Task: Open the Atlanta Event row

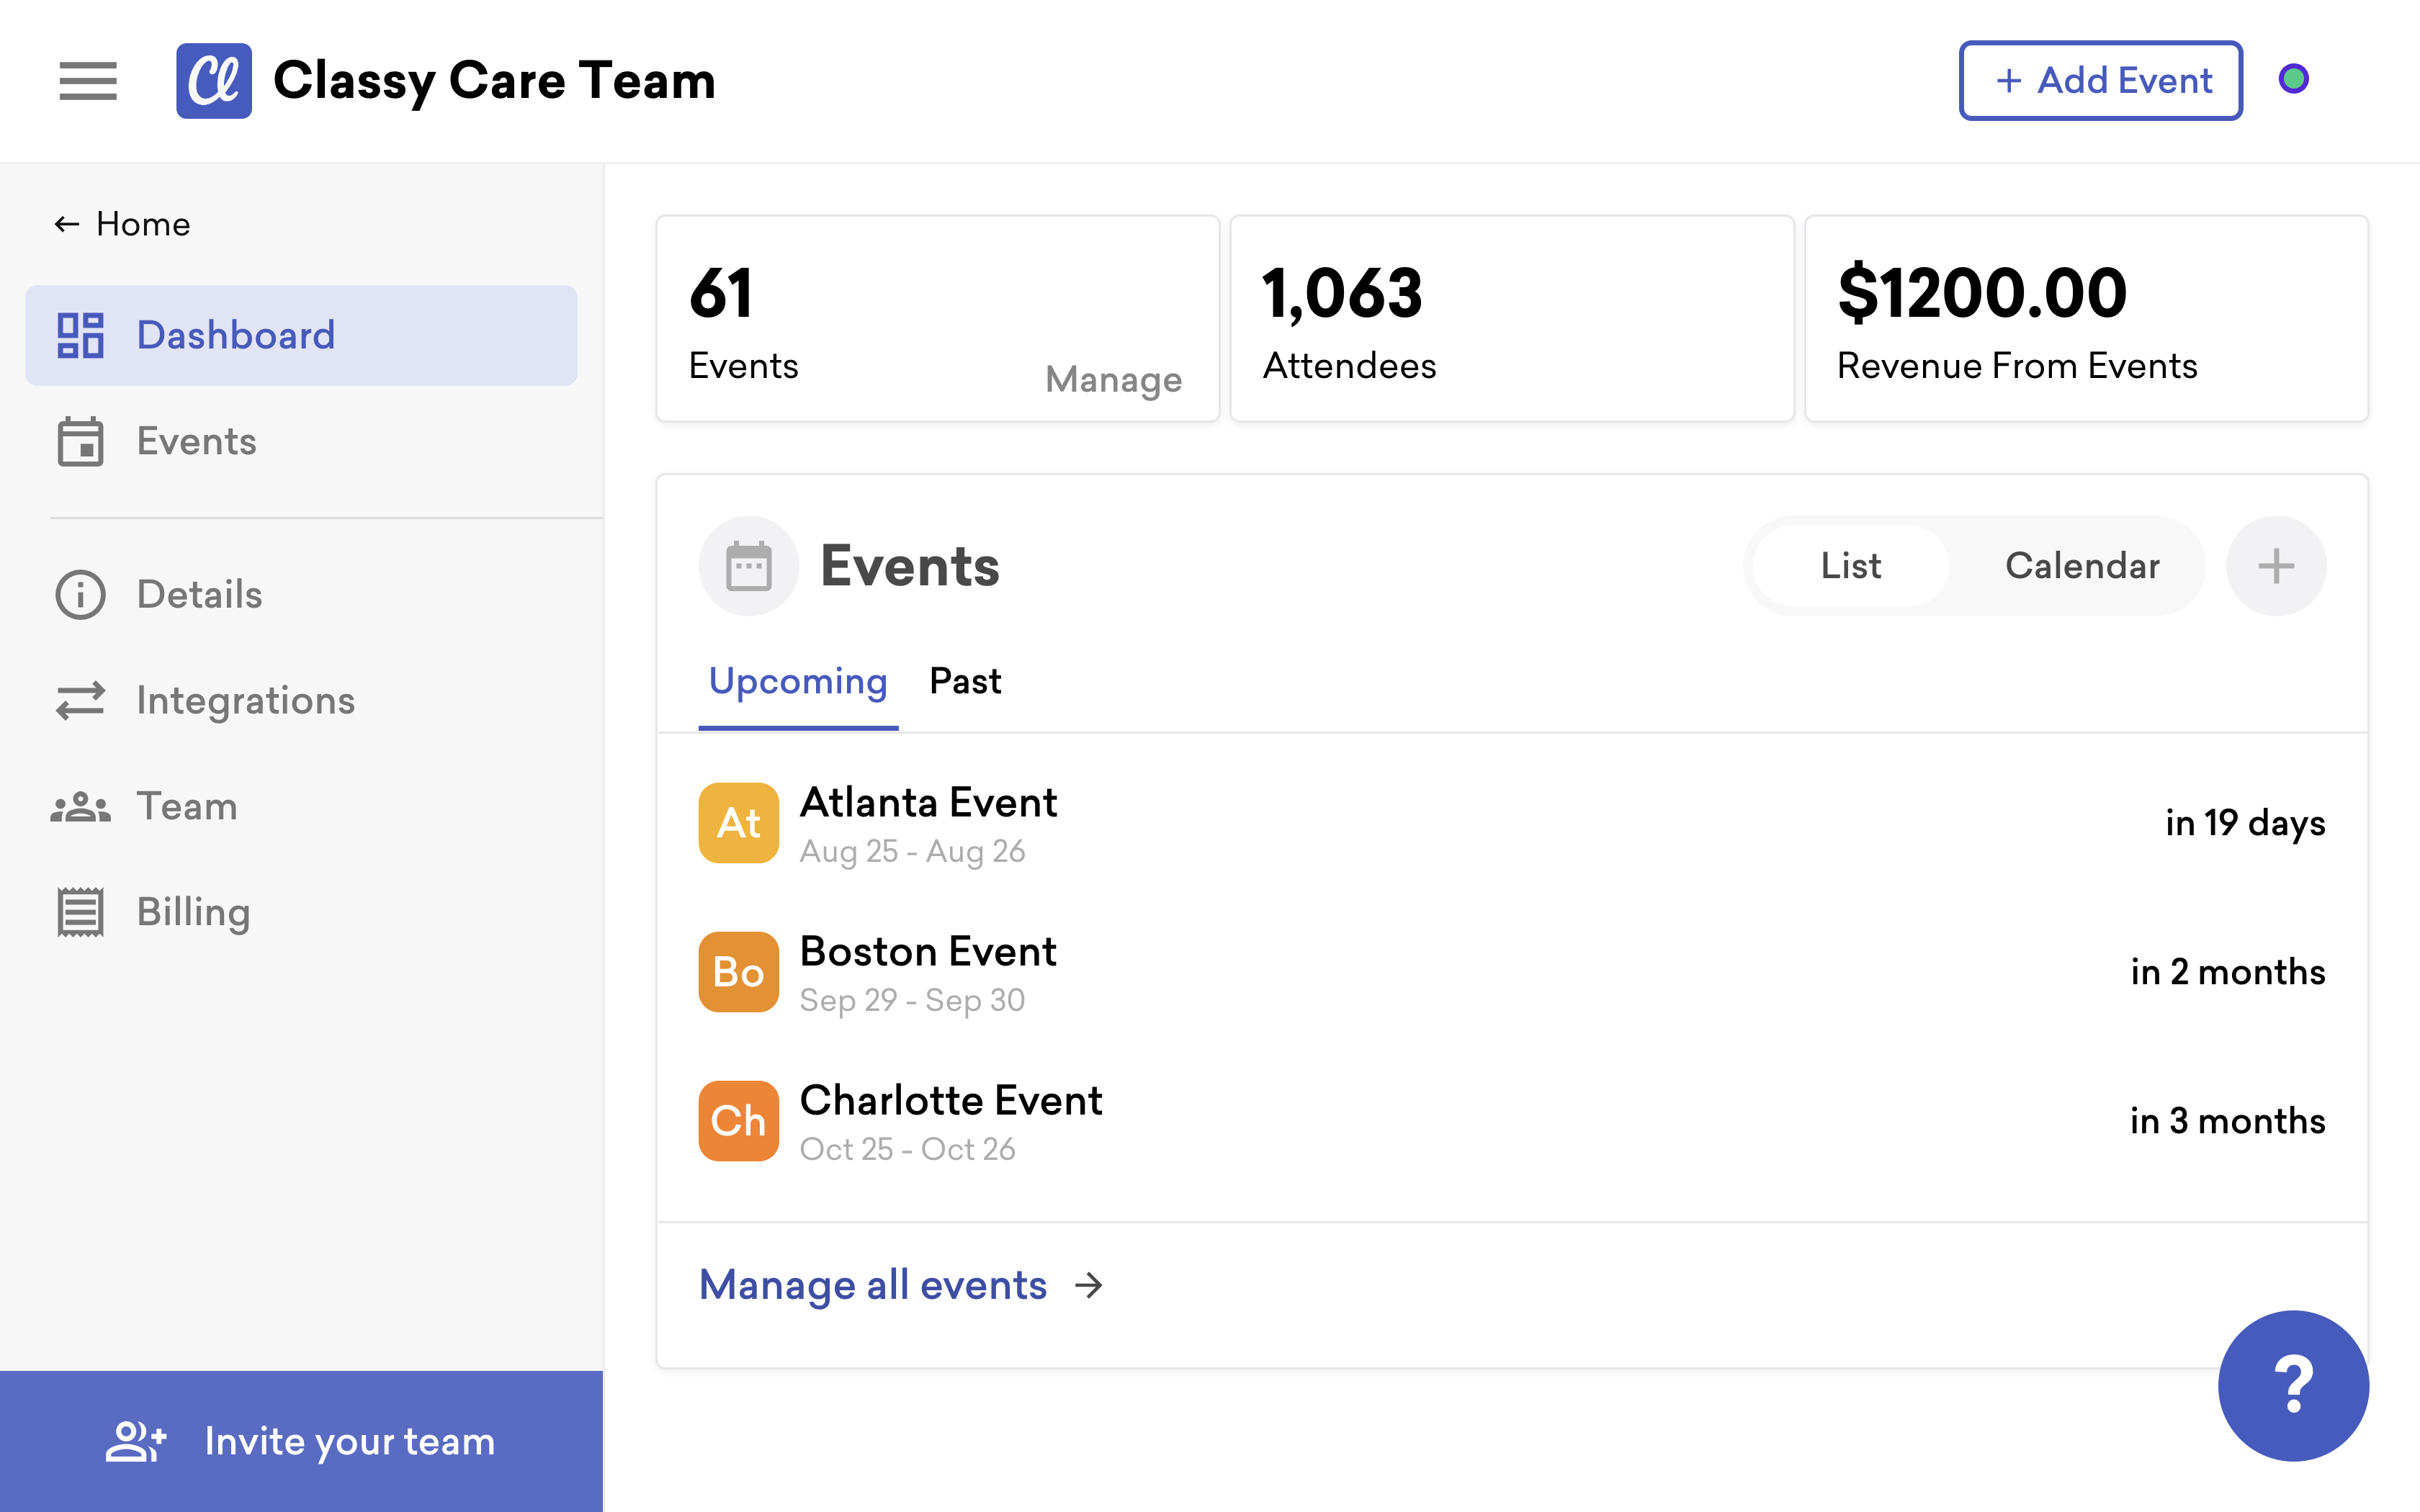Action: coord(1511,823)
